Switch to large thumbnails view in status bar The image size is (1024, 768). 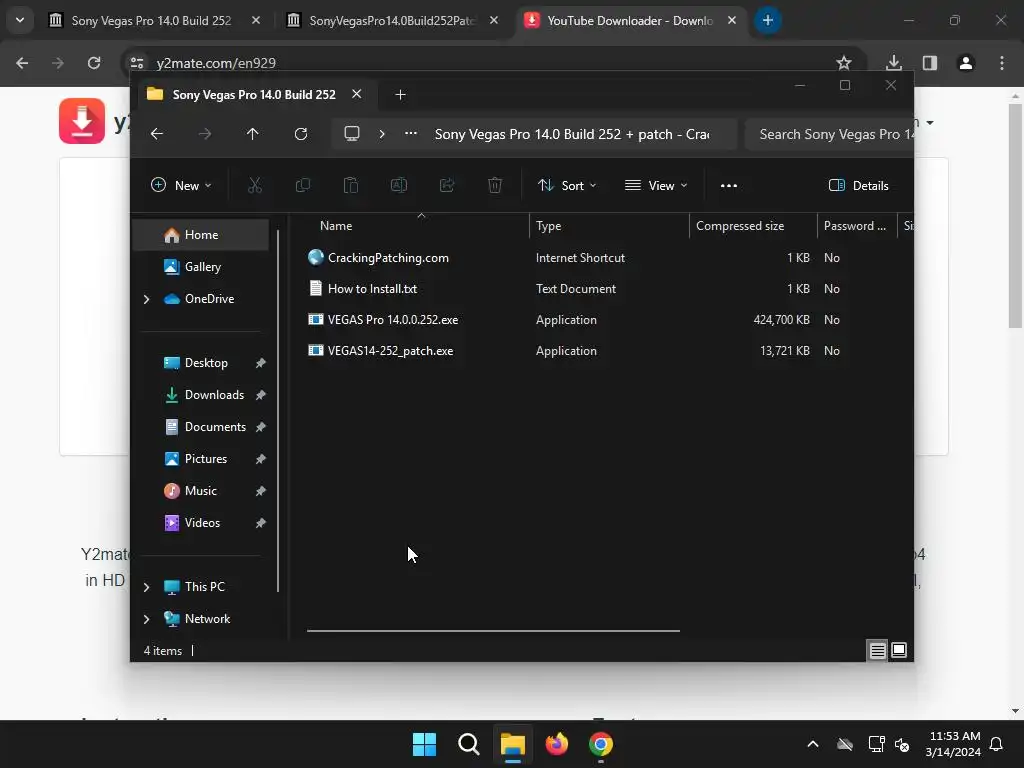pos(899,650)
